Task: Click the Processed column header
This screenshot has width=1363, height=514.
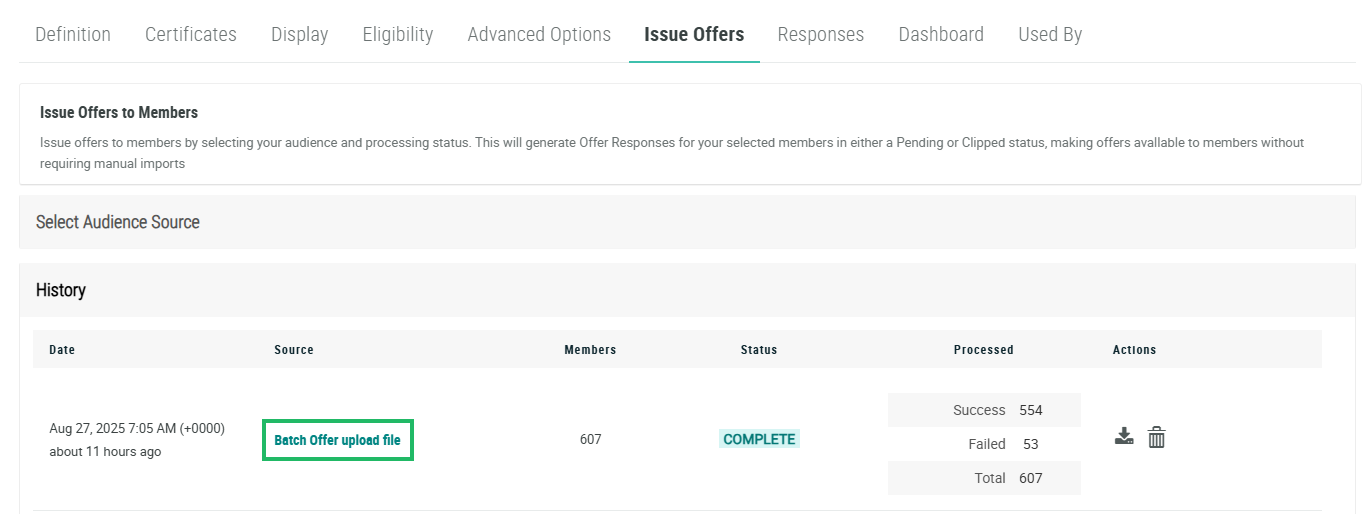Action: (x=983, y=350)
